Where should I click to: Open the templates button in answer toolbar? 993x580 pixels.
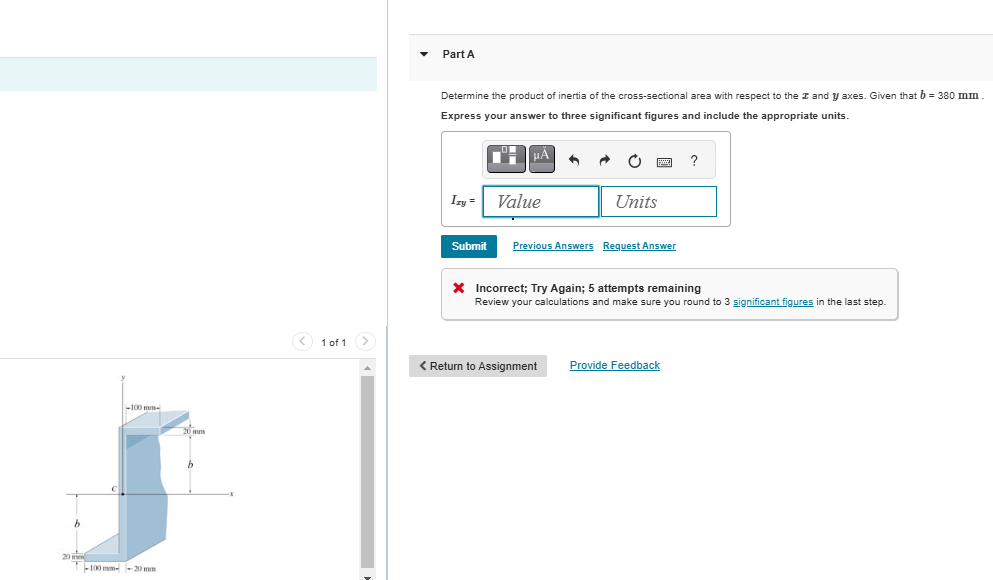point(506,158)
